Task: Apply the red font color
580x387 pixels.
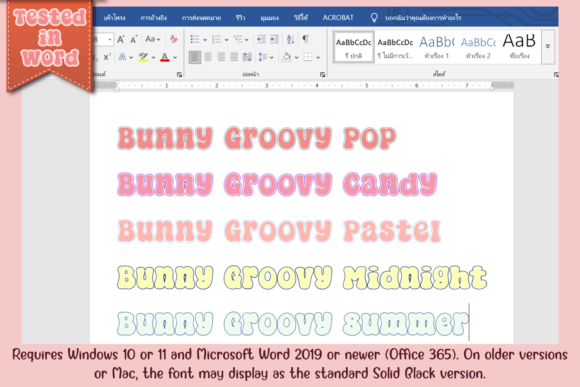Action: pyautogui.click(x=165, y=57)
